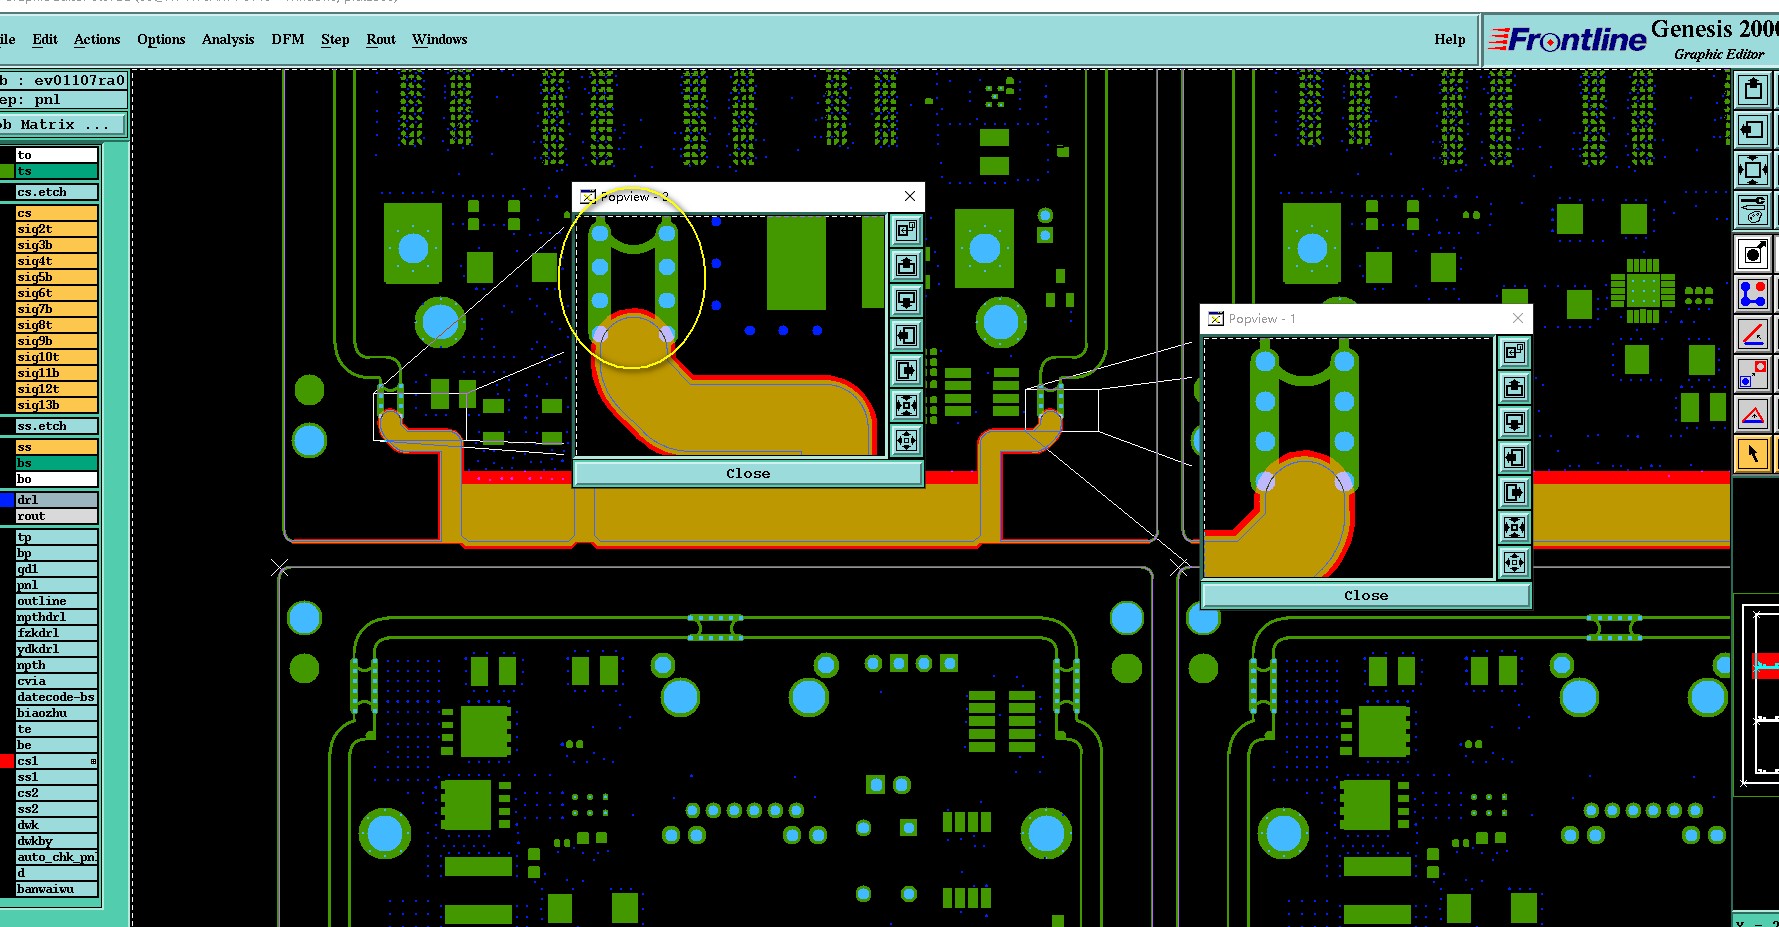The height and width of the screenshot is (927, 1779).
Task: Click pan-up icon in Popview 1 toolbar
Action: (1514, 387)
